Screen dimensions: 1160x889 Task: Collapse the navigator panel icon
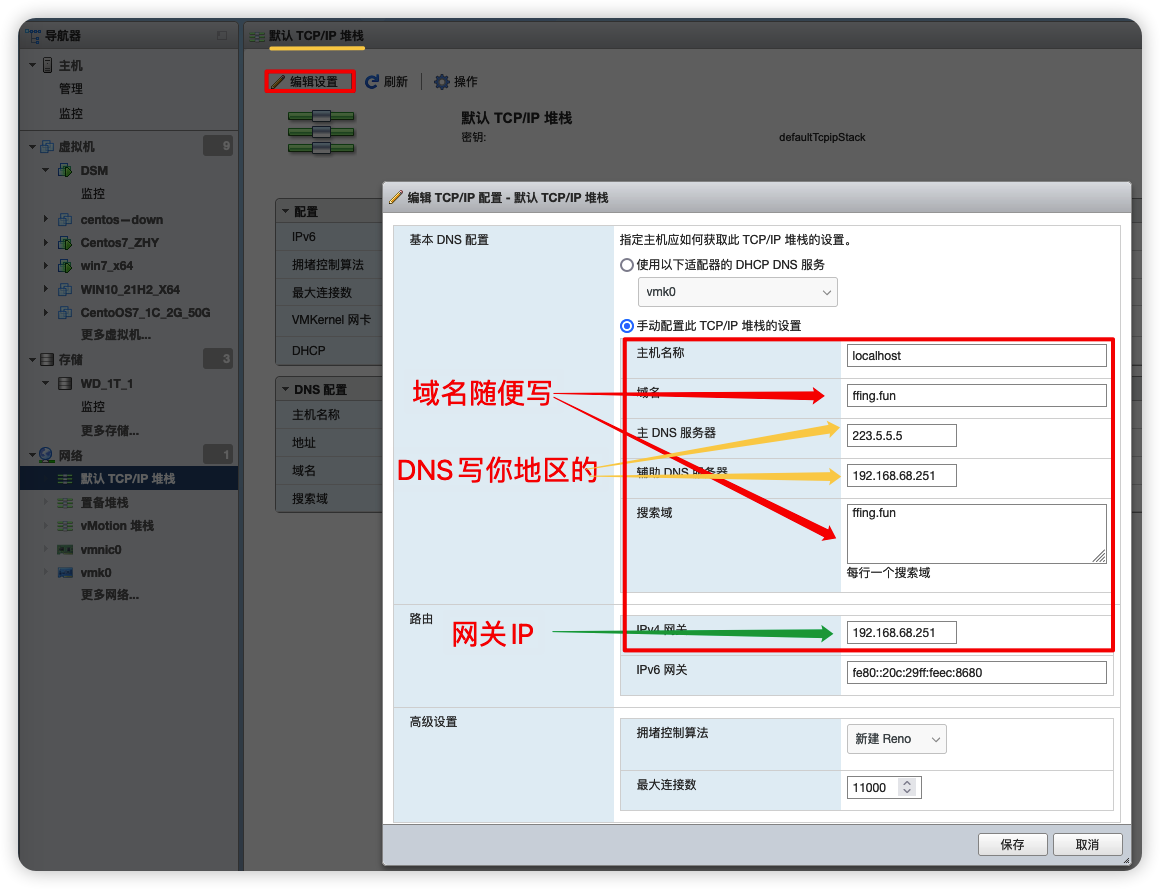pyautogui.click(x=221, y=36)
